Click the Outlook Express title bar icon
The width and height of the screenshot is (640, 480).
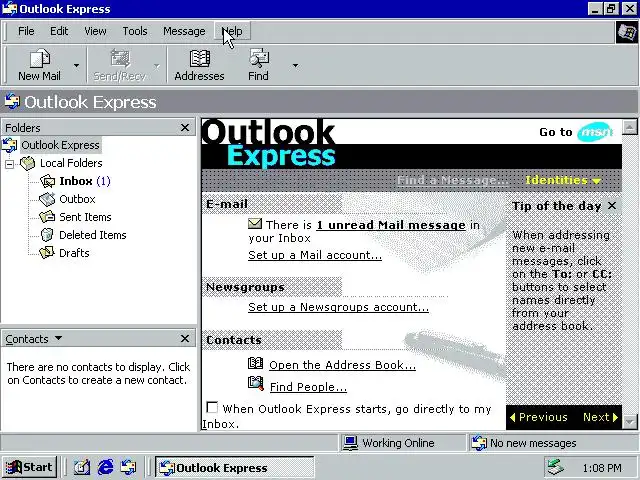click(9, 9)
